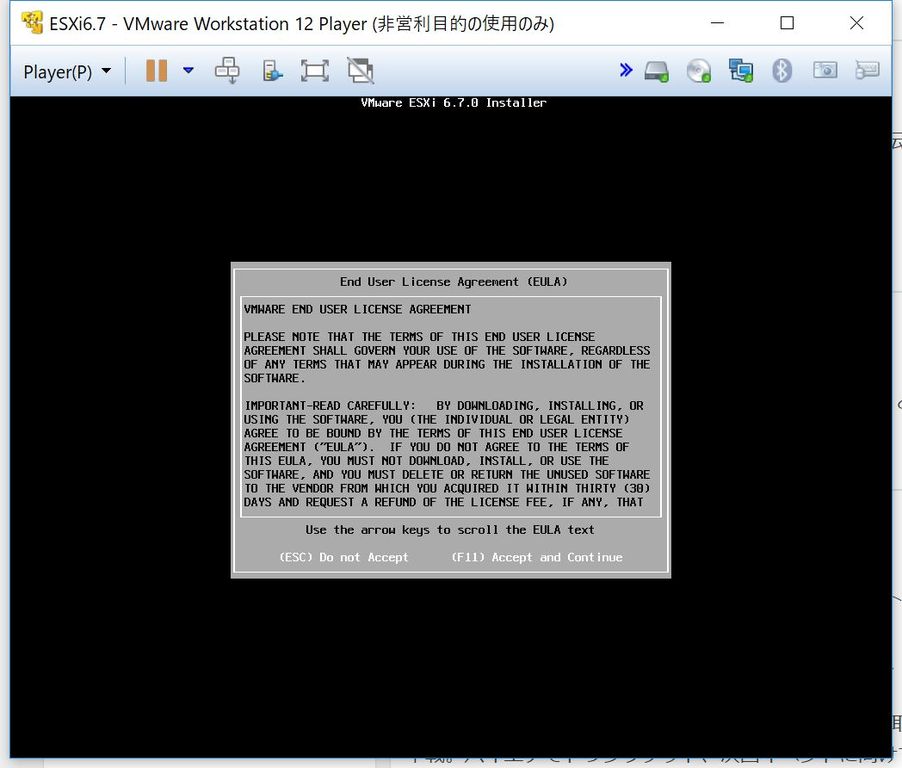This screenshot has height=768, width=902.
Task: Click the CD/DVD drive device icon
Action: (699, 71)
